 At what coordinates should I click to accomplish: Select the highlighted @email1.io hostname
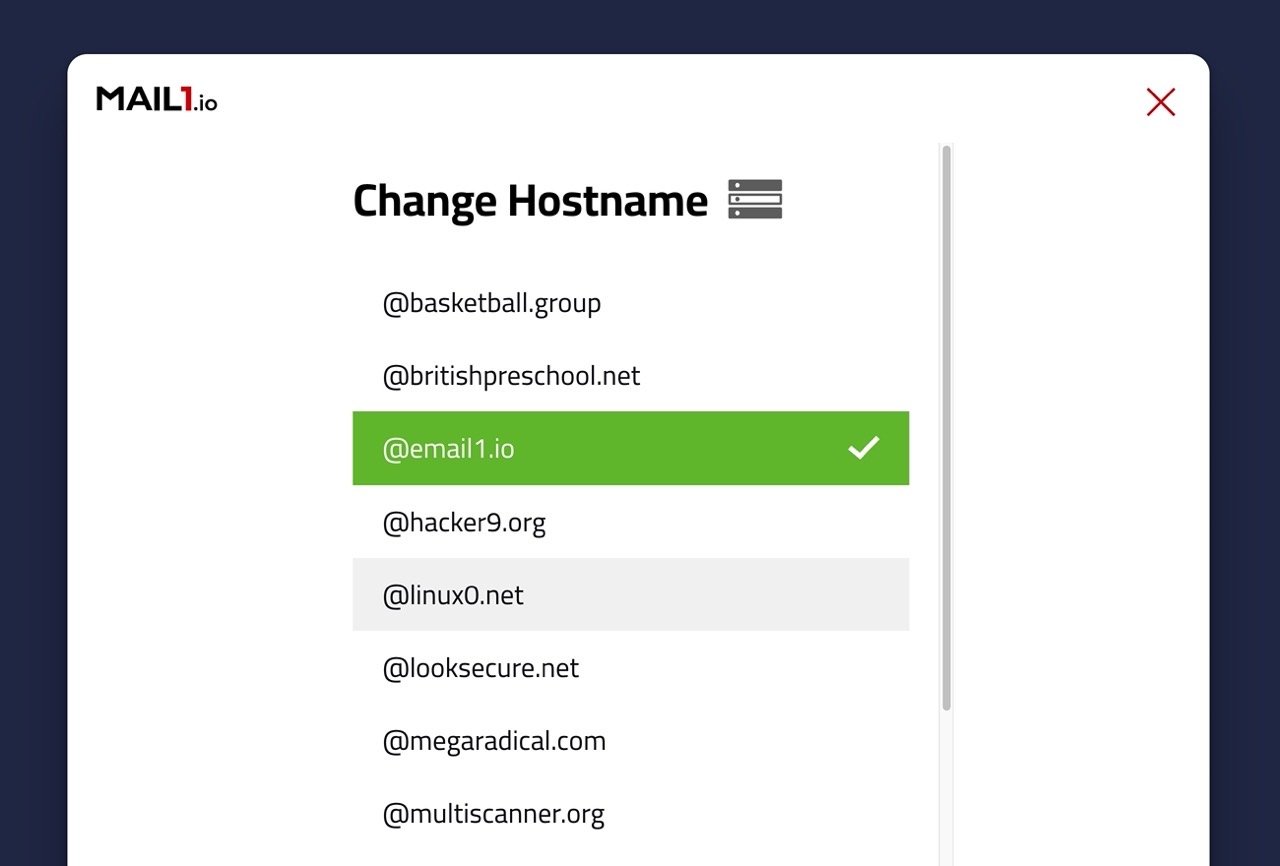[631, 448]
